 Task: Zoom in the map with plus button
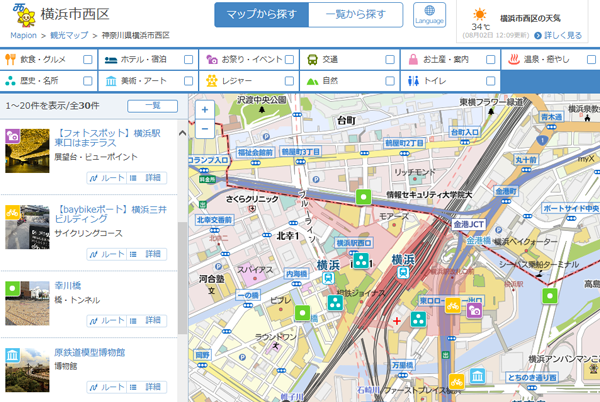click(204, 110)
